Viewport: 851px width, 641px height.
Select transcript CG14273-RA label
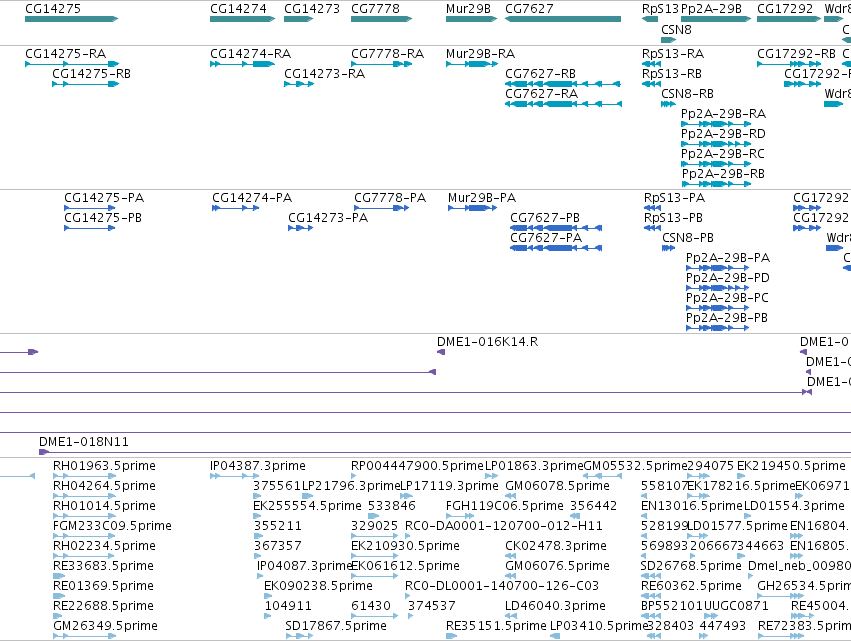point(325,74)
